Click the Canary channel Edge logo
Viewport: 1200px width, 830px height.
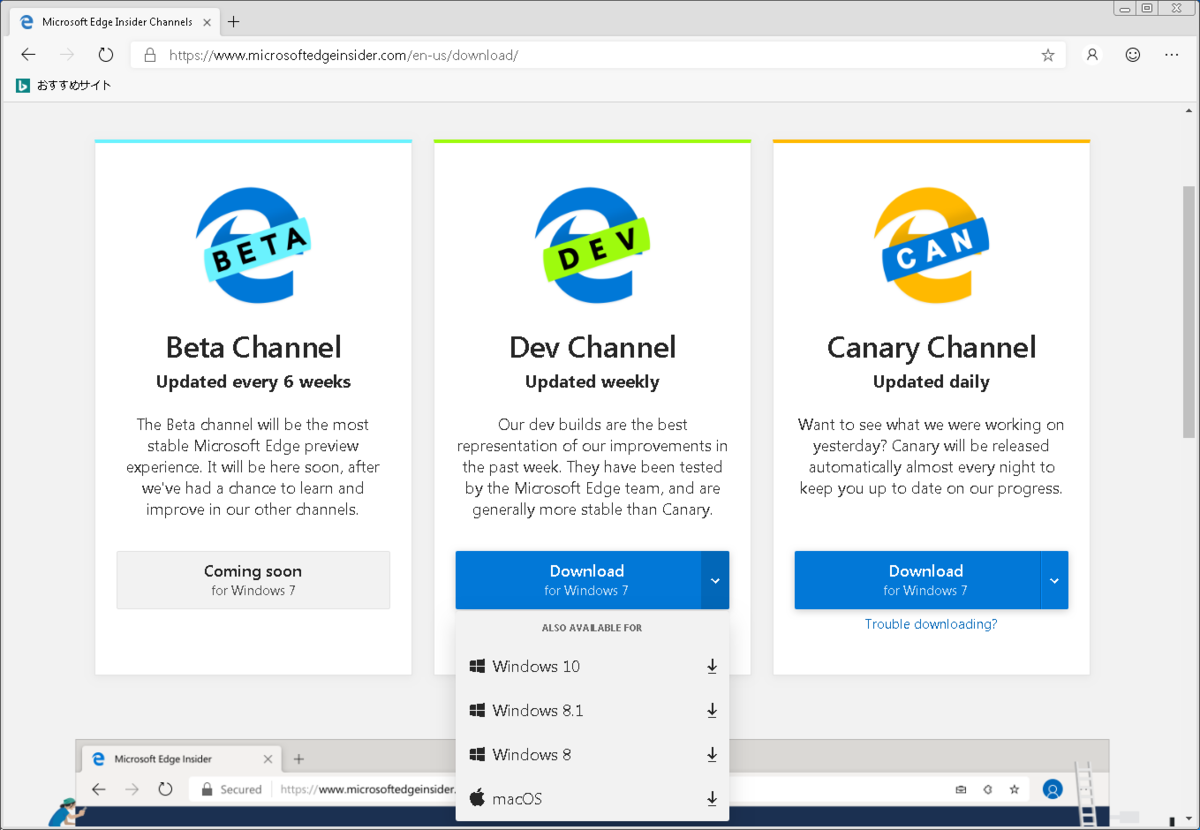[x=931, y=245]
